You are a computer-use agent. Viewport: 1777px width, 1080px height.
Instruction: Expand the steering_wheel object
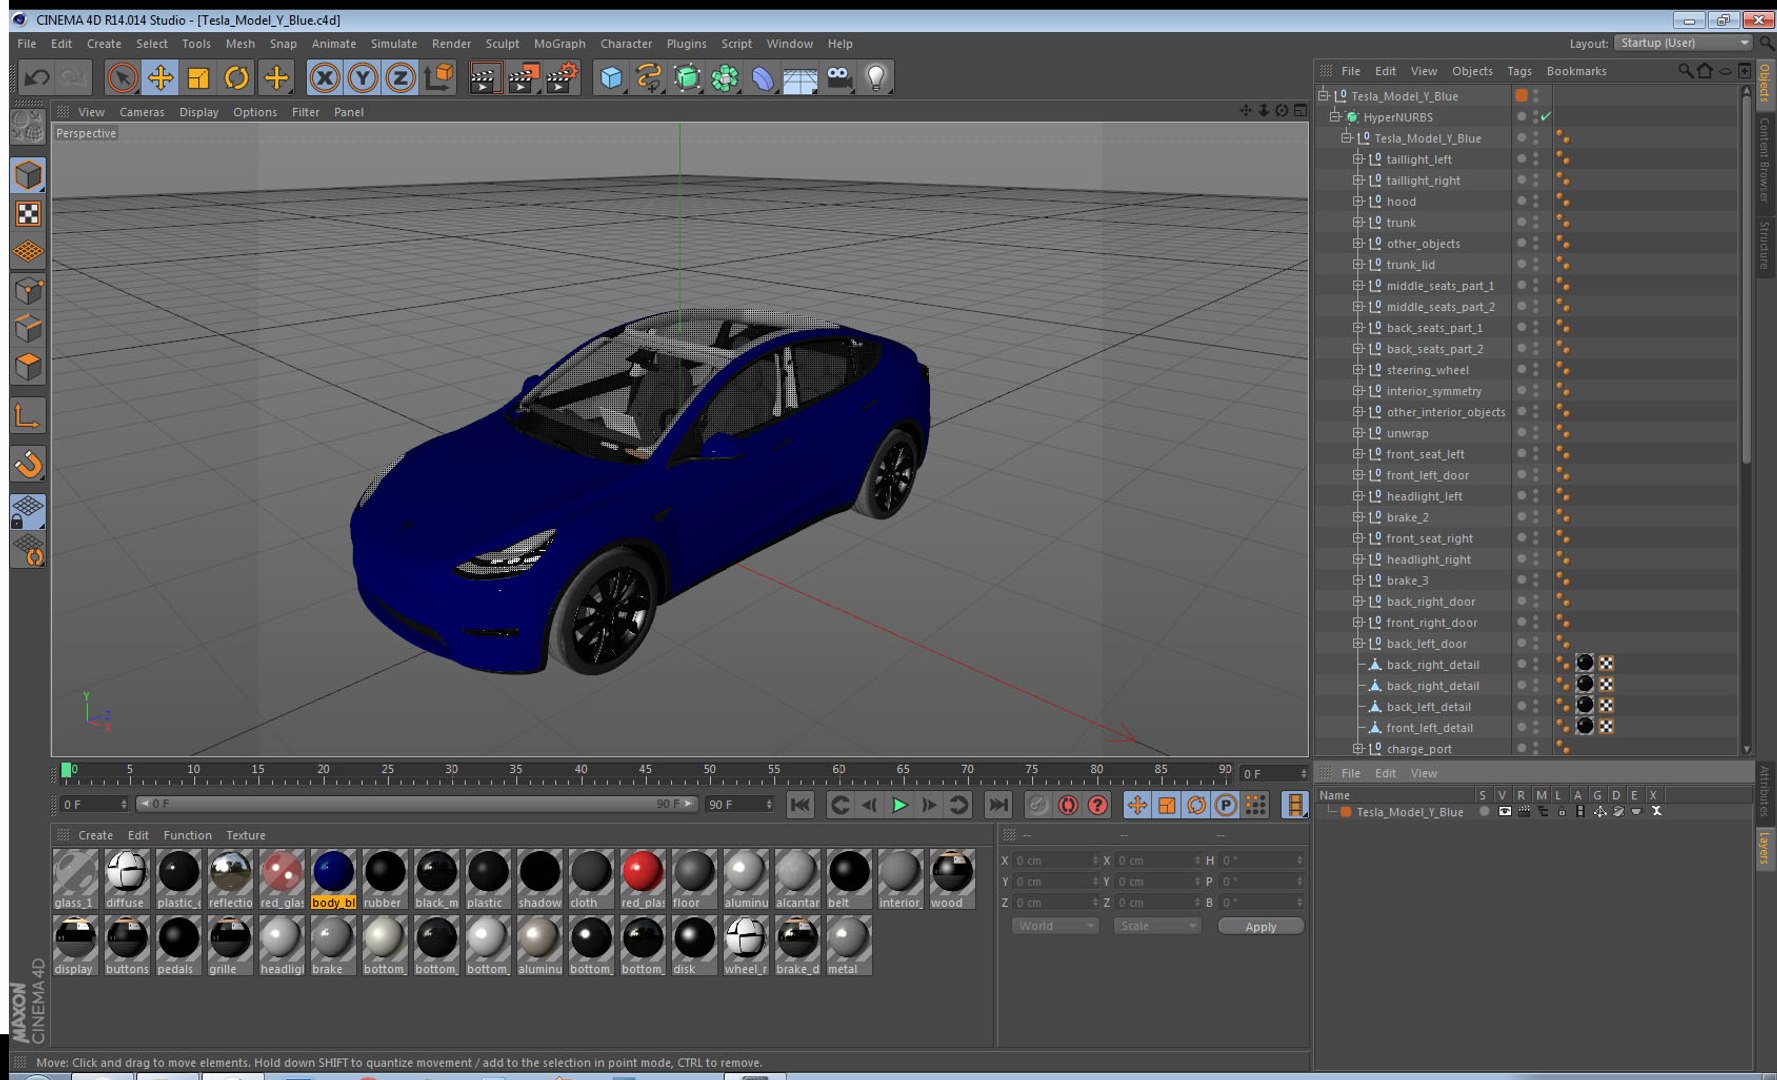point(1358,370)
